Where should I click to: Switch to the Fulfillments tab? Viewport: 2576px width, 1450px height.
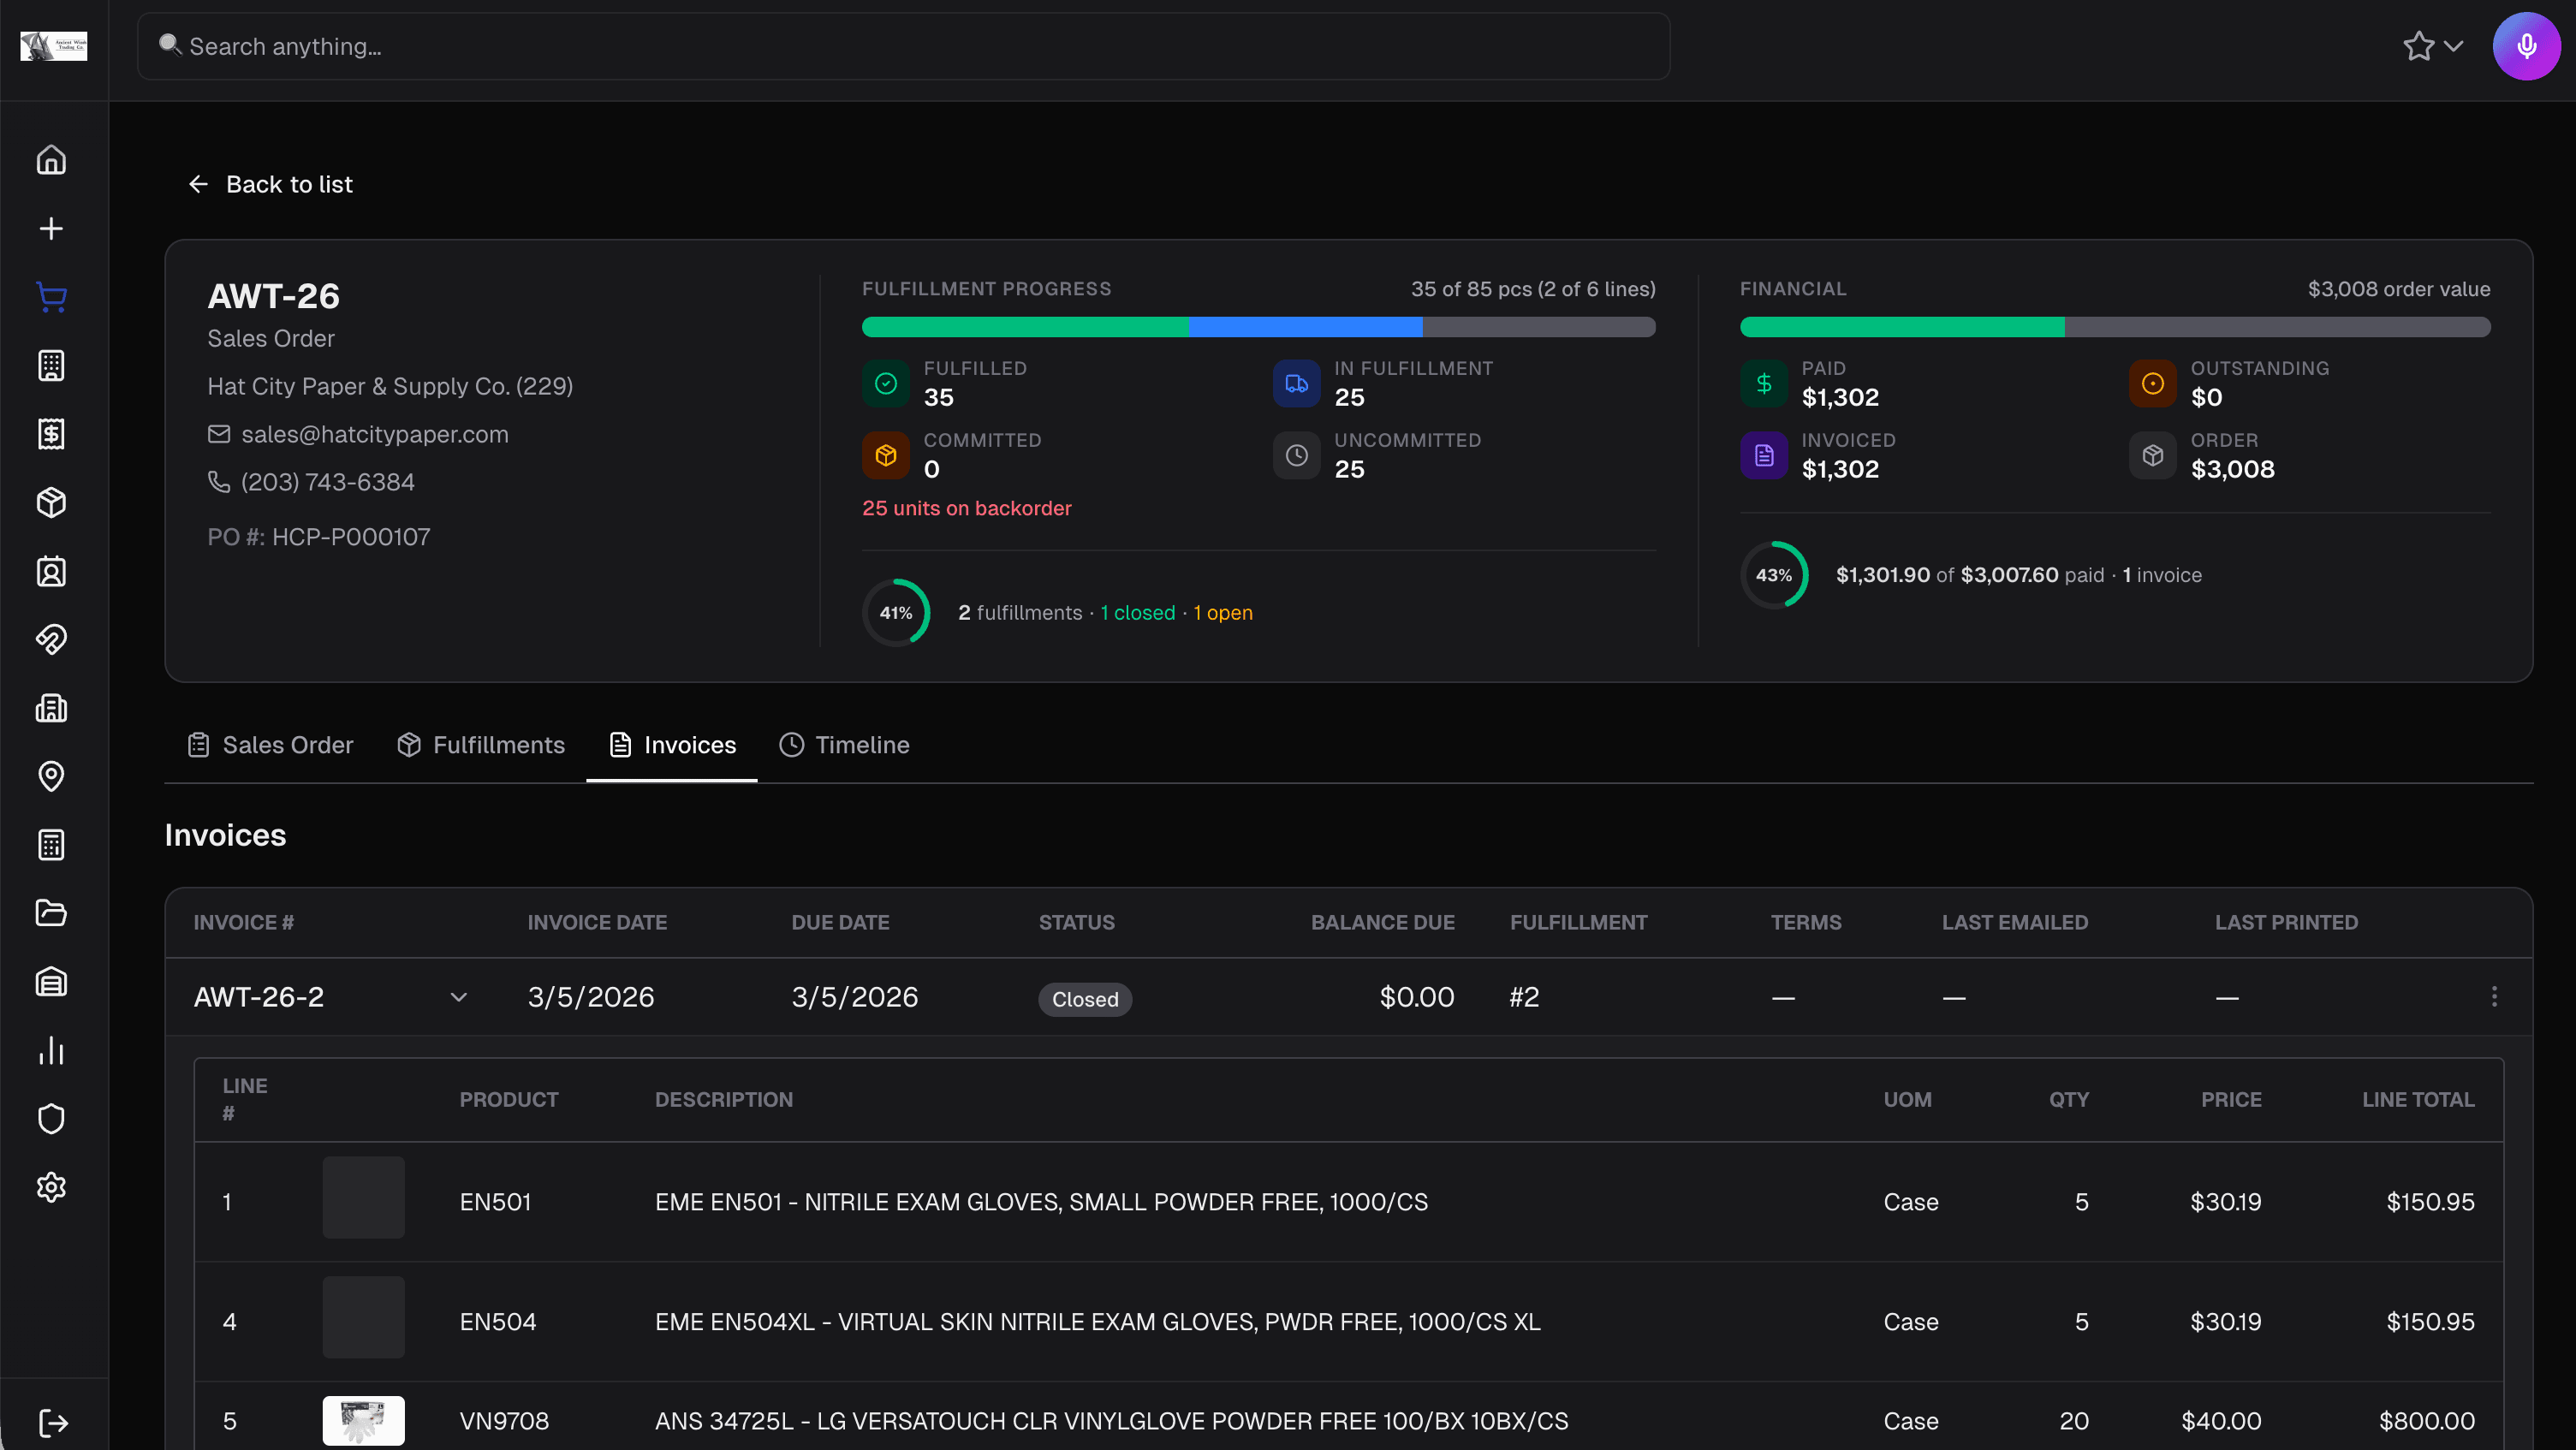[481, 744]
